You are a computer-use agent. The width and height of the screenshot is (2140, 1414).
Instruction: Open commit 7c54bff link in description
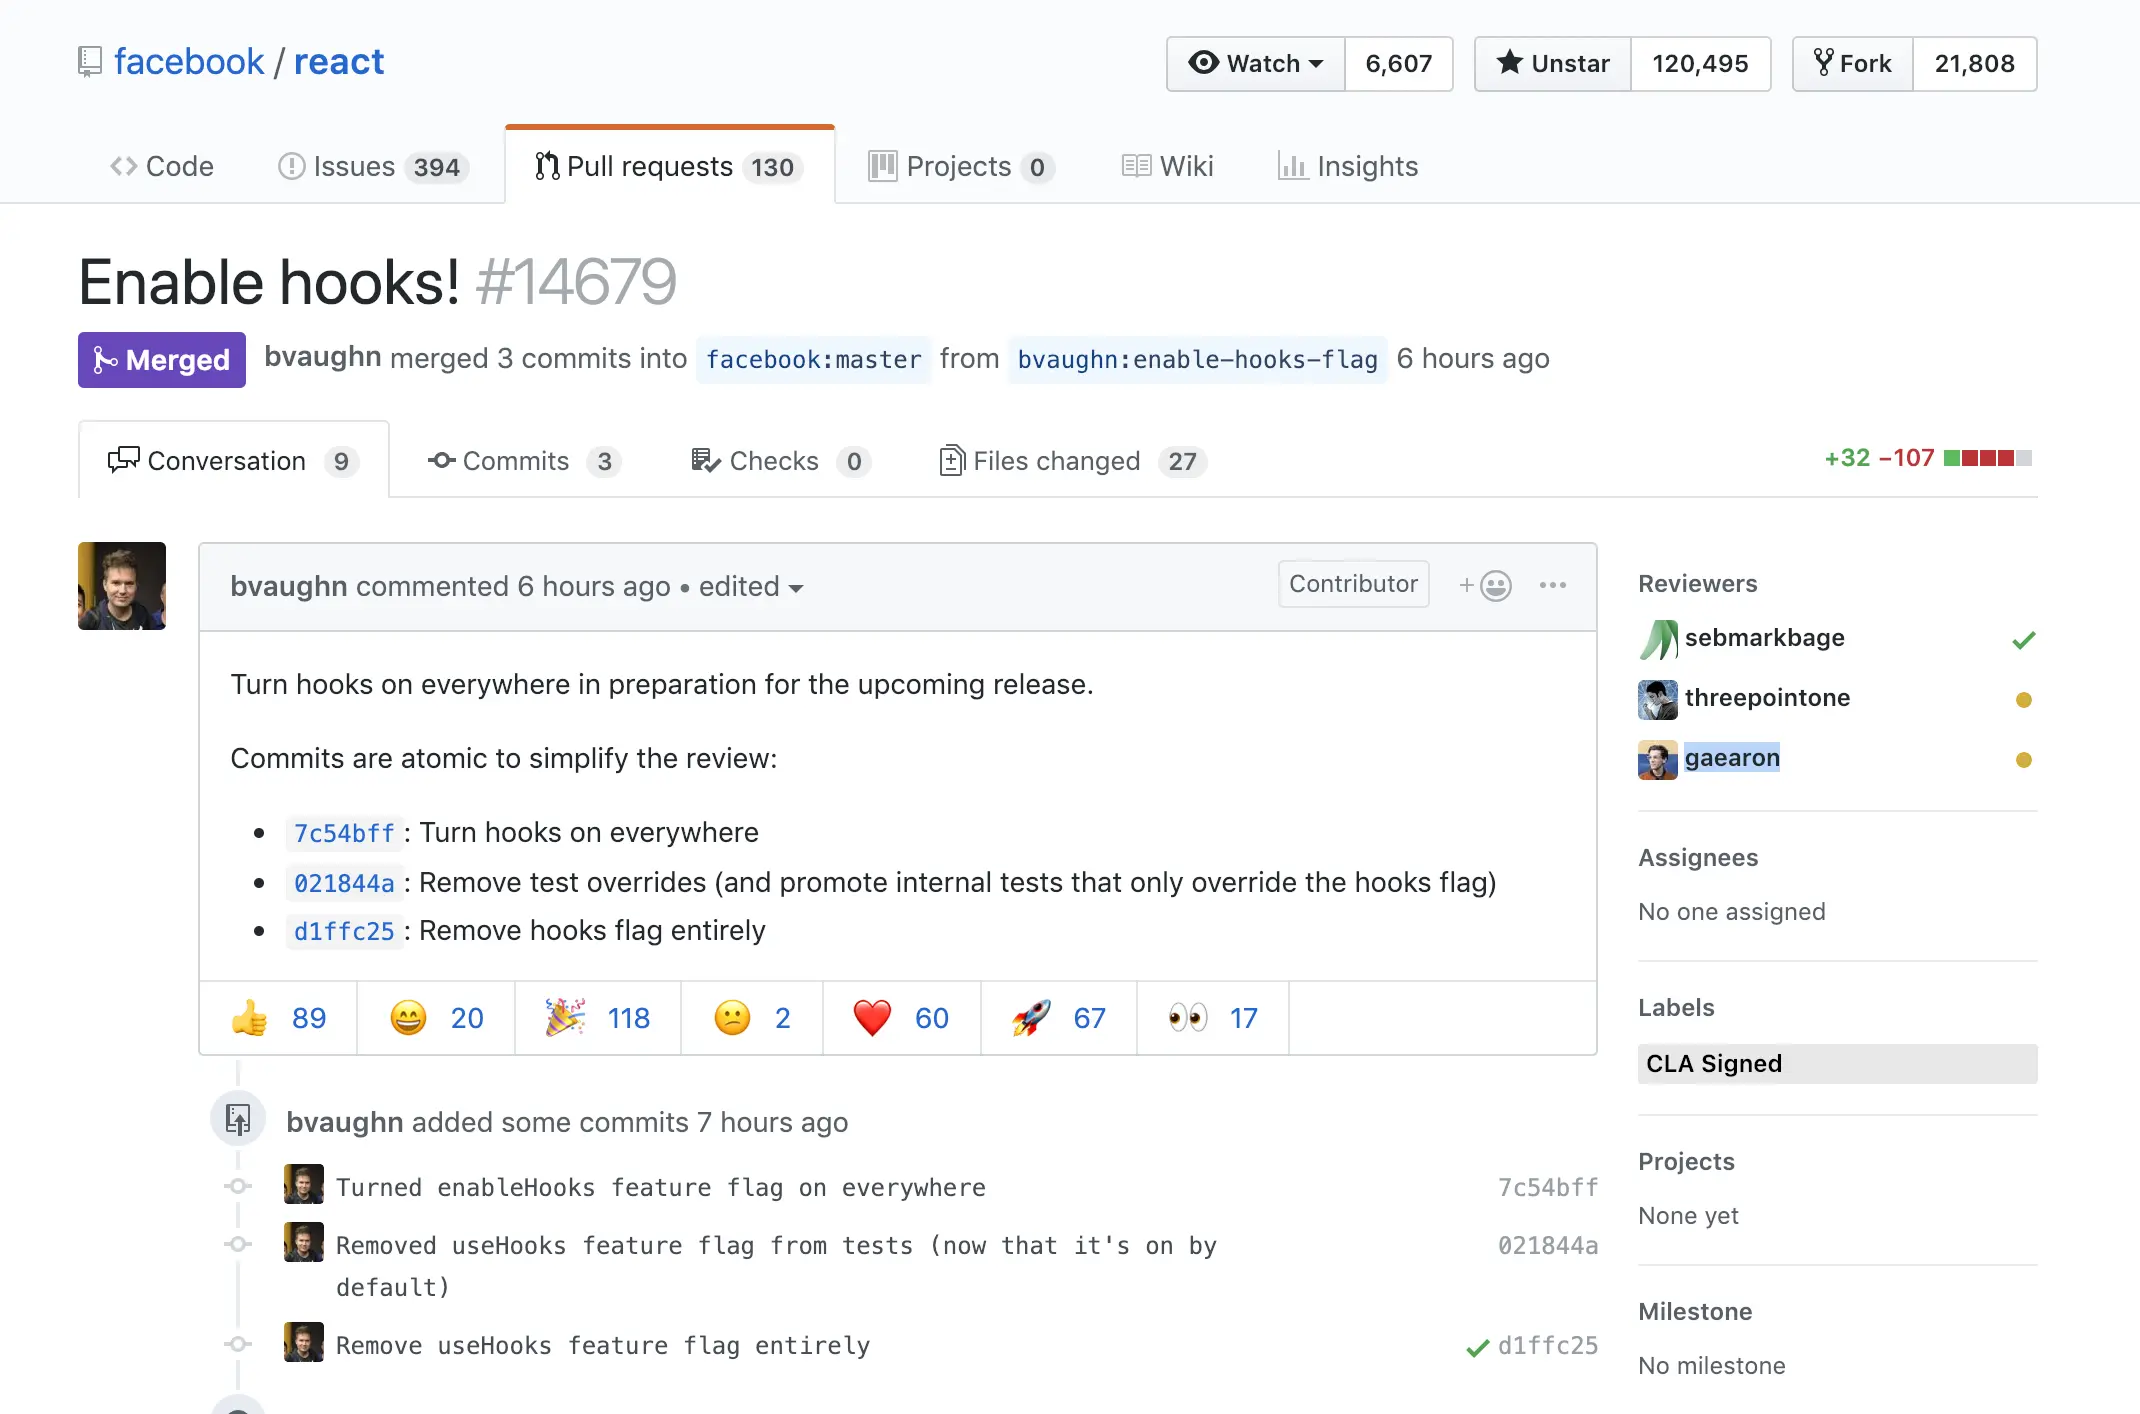click(x=344, y=833)
